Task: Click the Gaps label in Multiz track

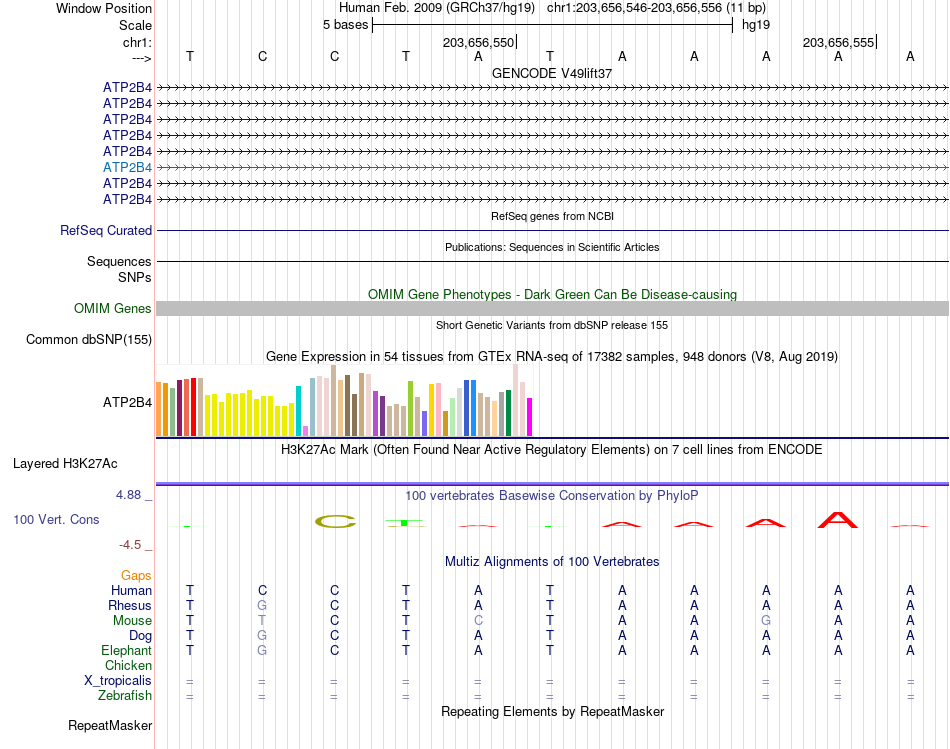Action: coord(136,575)
